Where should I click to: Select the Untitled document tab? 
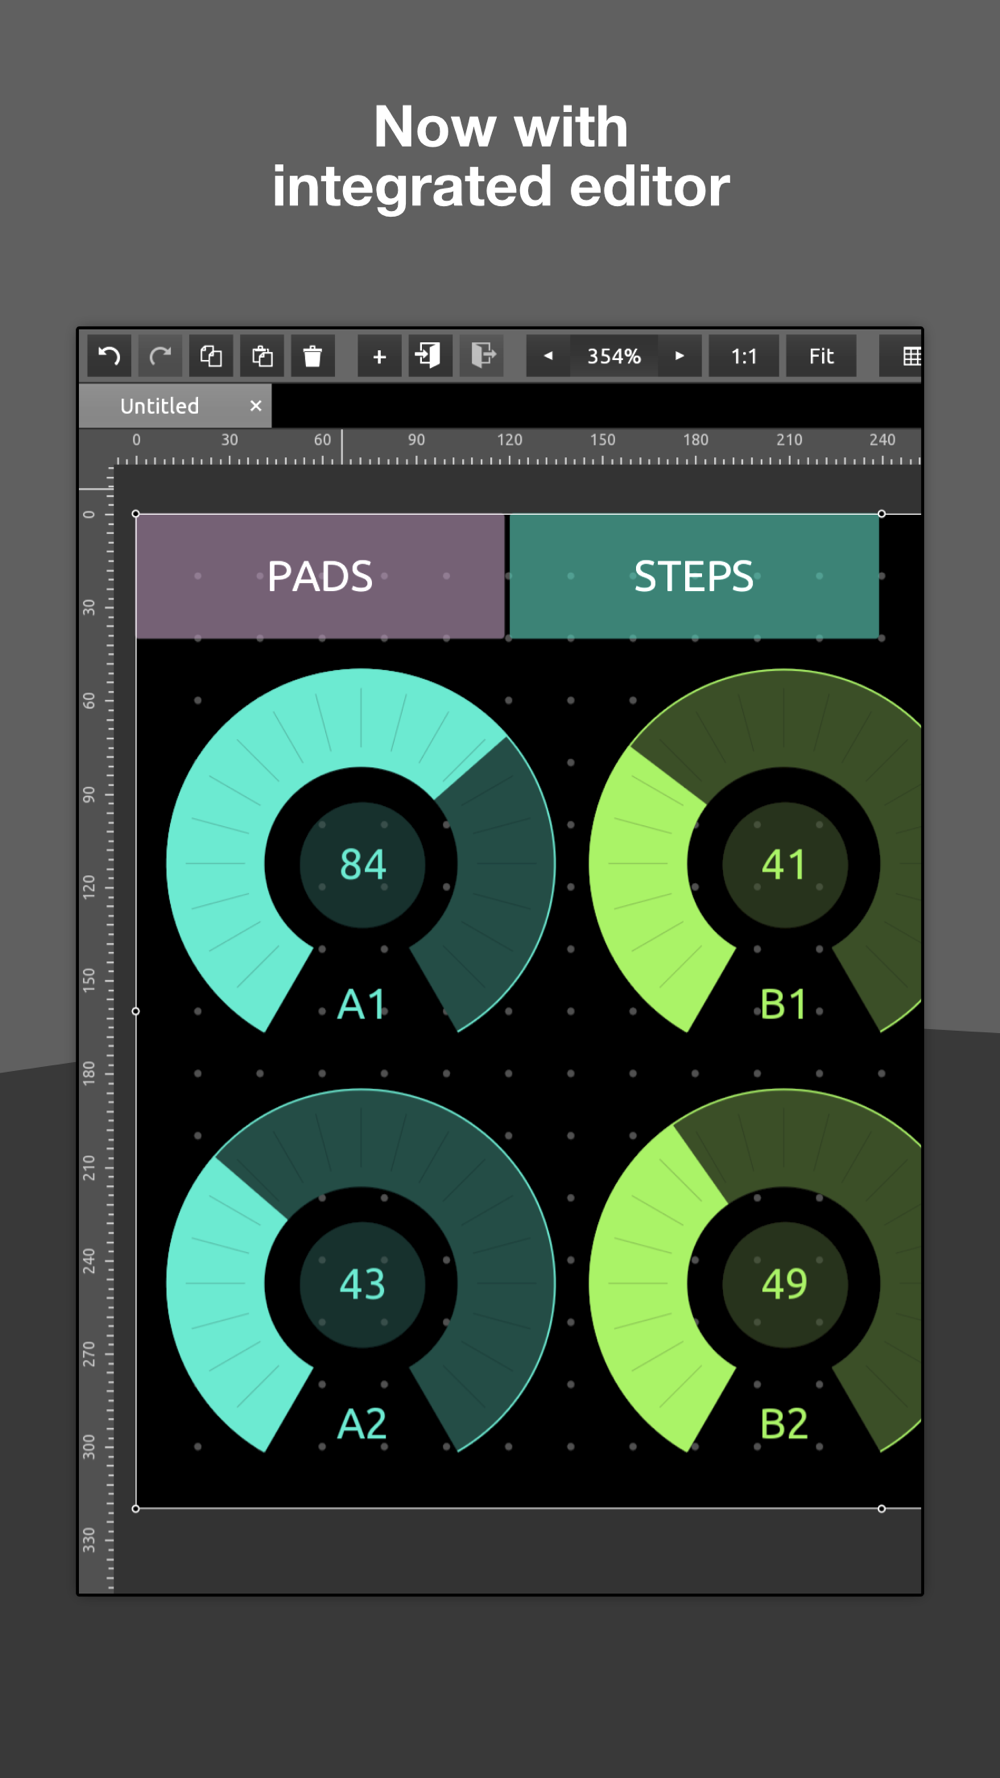[160, 406]
